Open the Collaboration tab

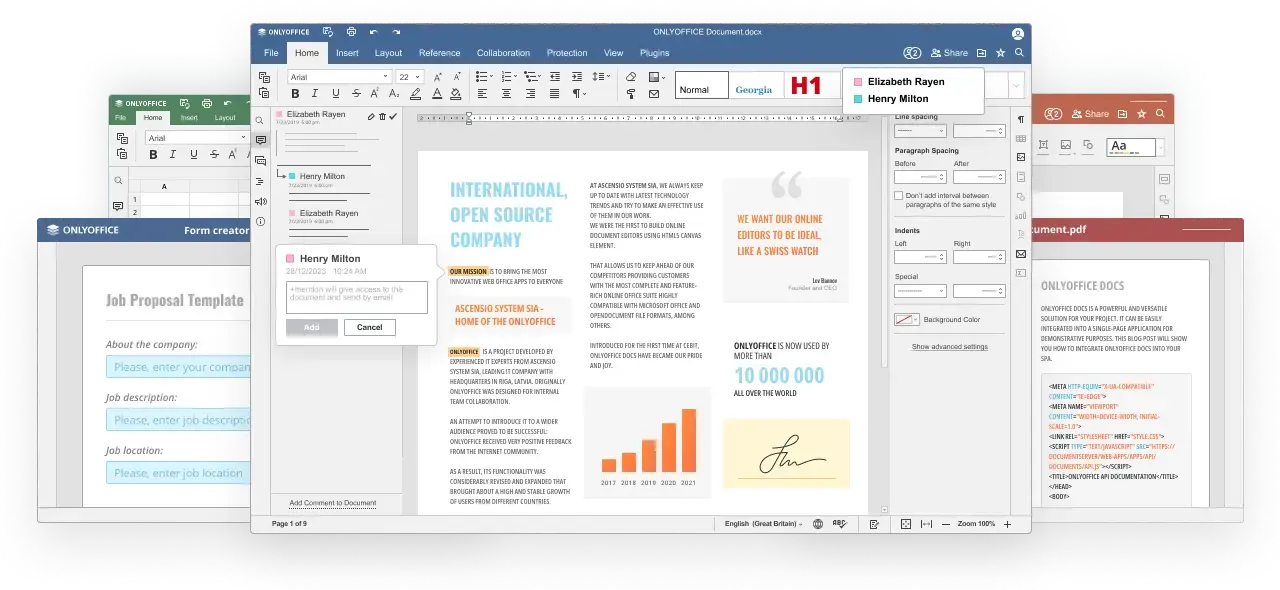tap(503, 53)
